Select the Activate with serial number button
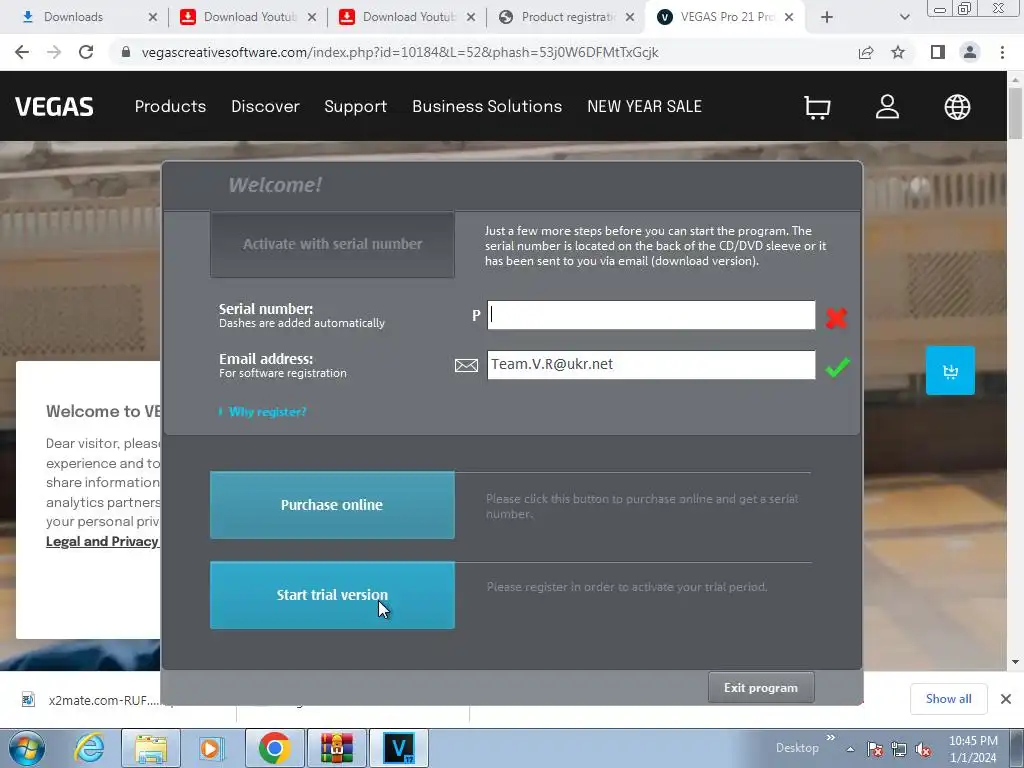The image size is (1024, 768). click(332, 244)
